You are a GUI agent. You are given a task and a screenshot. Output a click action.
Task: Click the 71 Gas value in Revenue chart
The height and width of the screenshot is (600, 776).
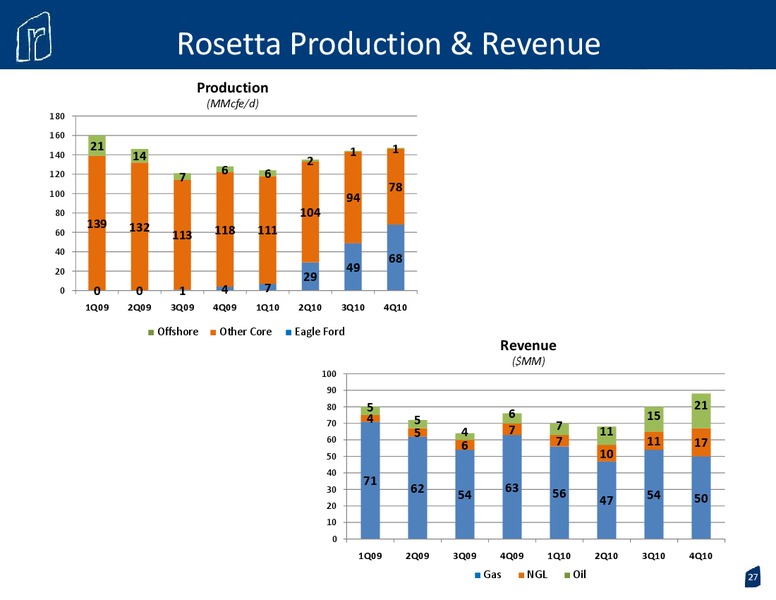[x=370, y=481]
